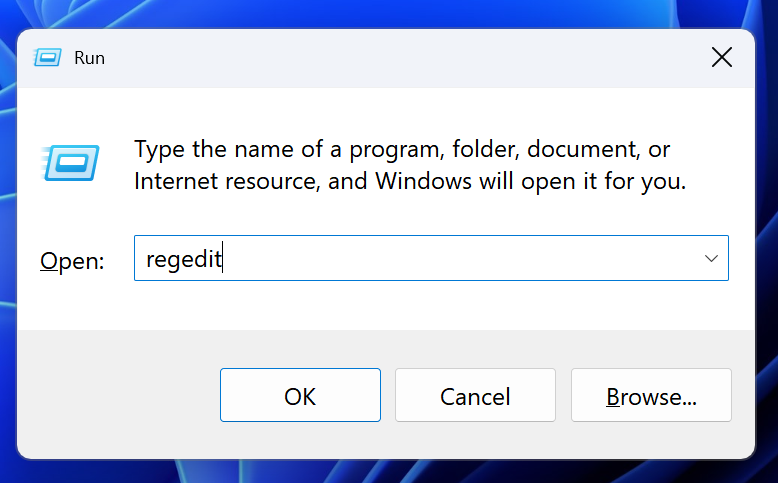Viewport: 778px width, 483px height.
Task: Click the large Run program icon
Action: 70,163
